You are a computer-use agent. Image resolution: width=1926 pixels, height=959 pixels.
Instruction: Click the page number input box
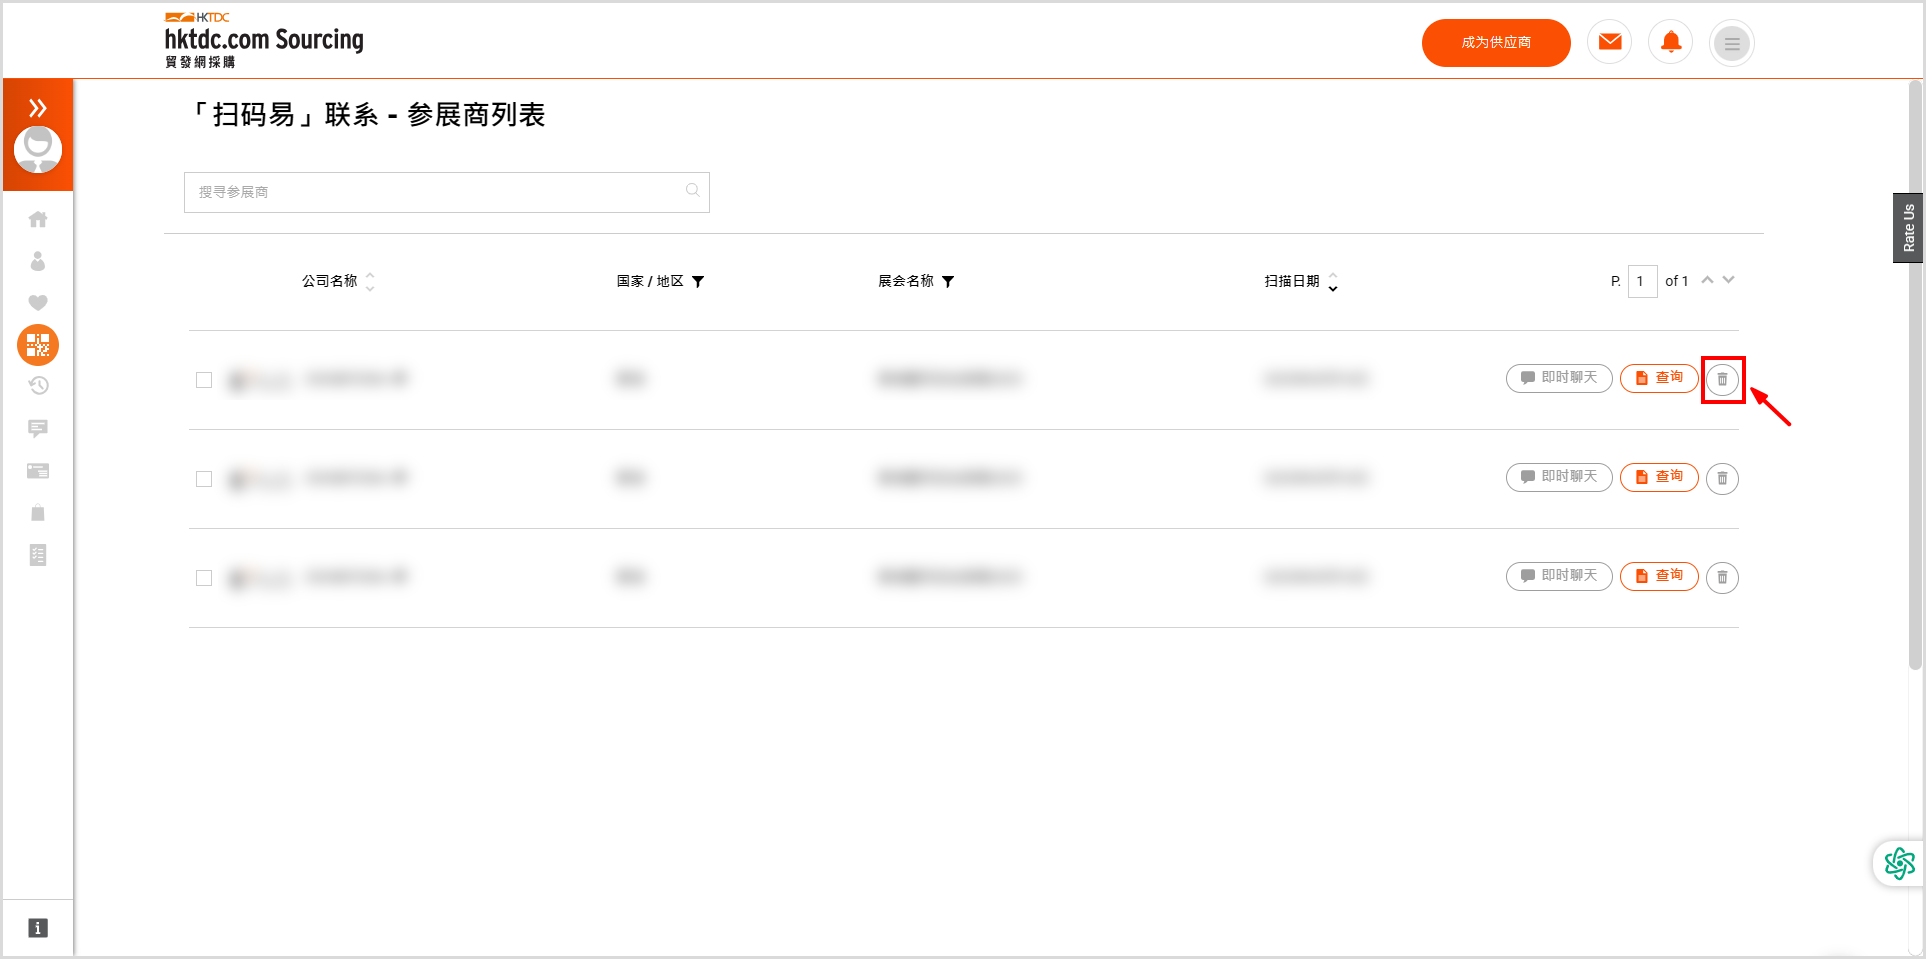(1642, 281)
